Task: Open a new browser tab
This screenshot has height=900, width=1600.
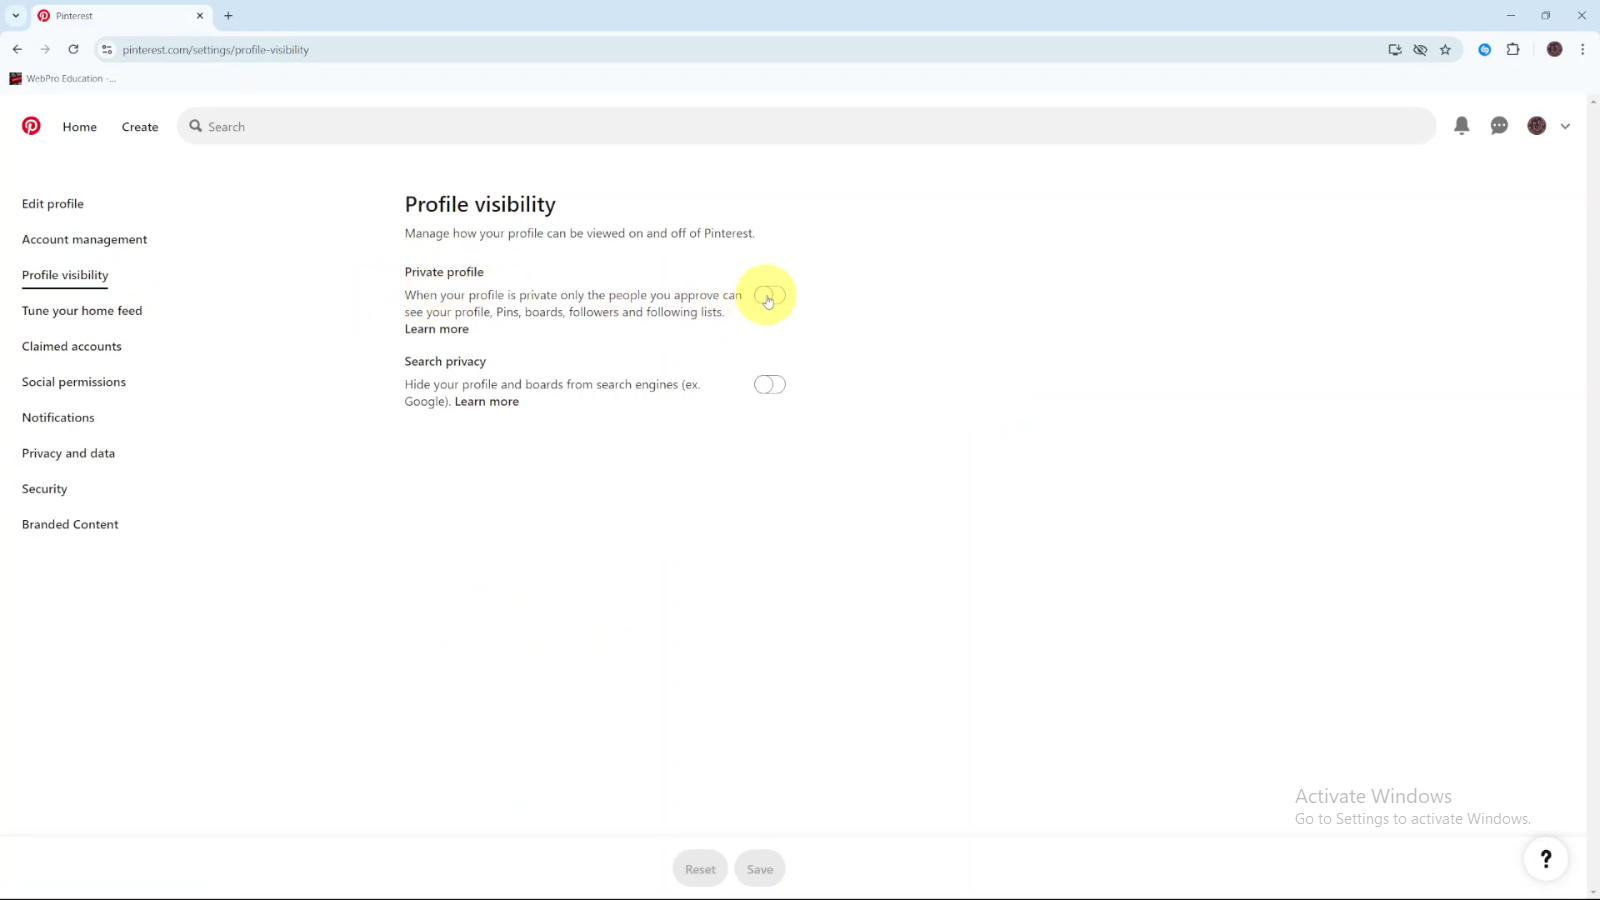Action: pyautogui.click(x=228, y=16)
